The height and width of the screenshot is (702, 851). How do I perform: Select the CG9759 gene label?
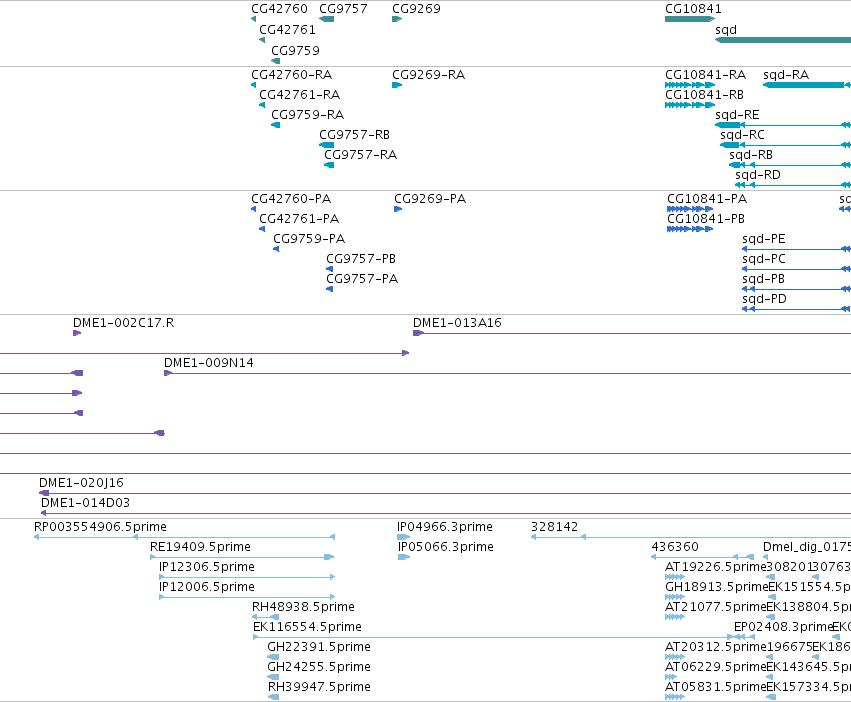[295, 50]
